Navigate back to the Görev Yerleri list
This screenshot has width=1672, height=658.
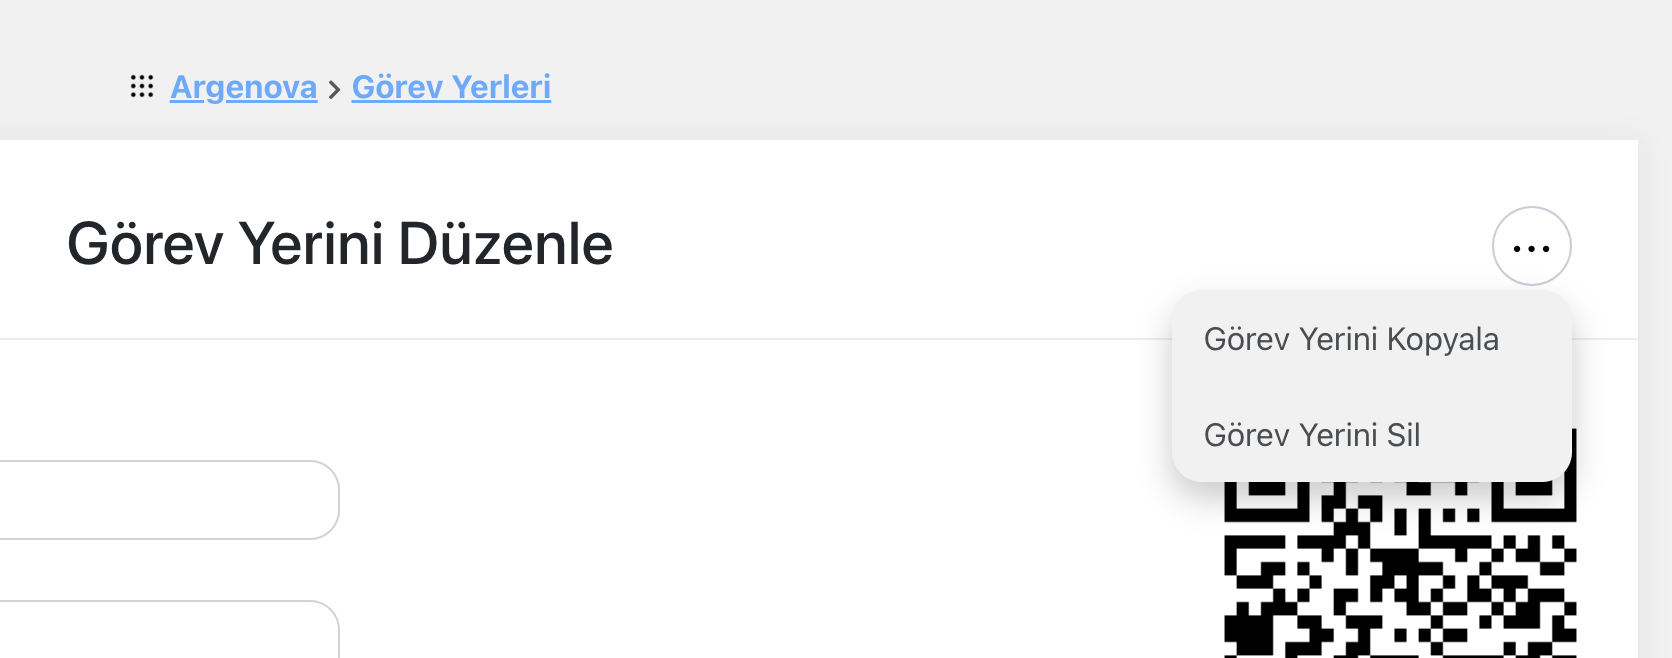451,87
